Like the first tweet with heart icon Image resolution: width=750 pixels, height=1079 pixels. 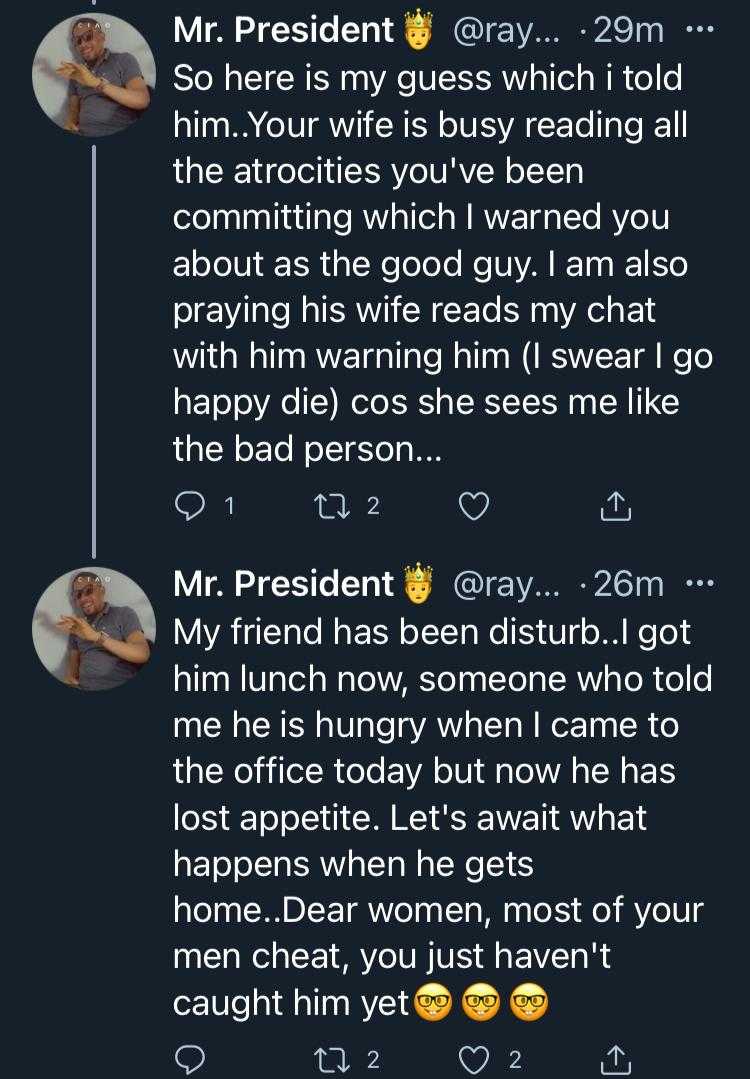(x=474, y=507)
